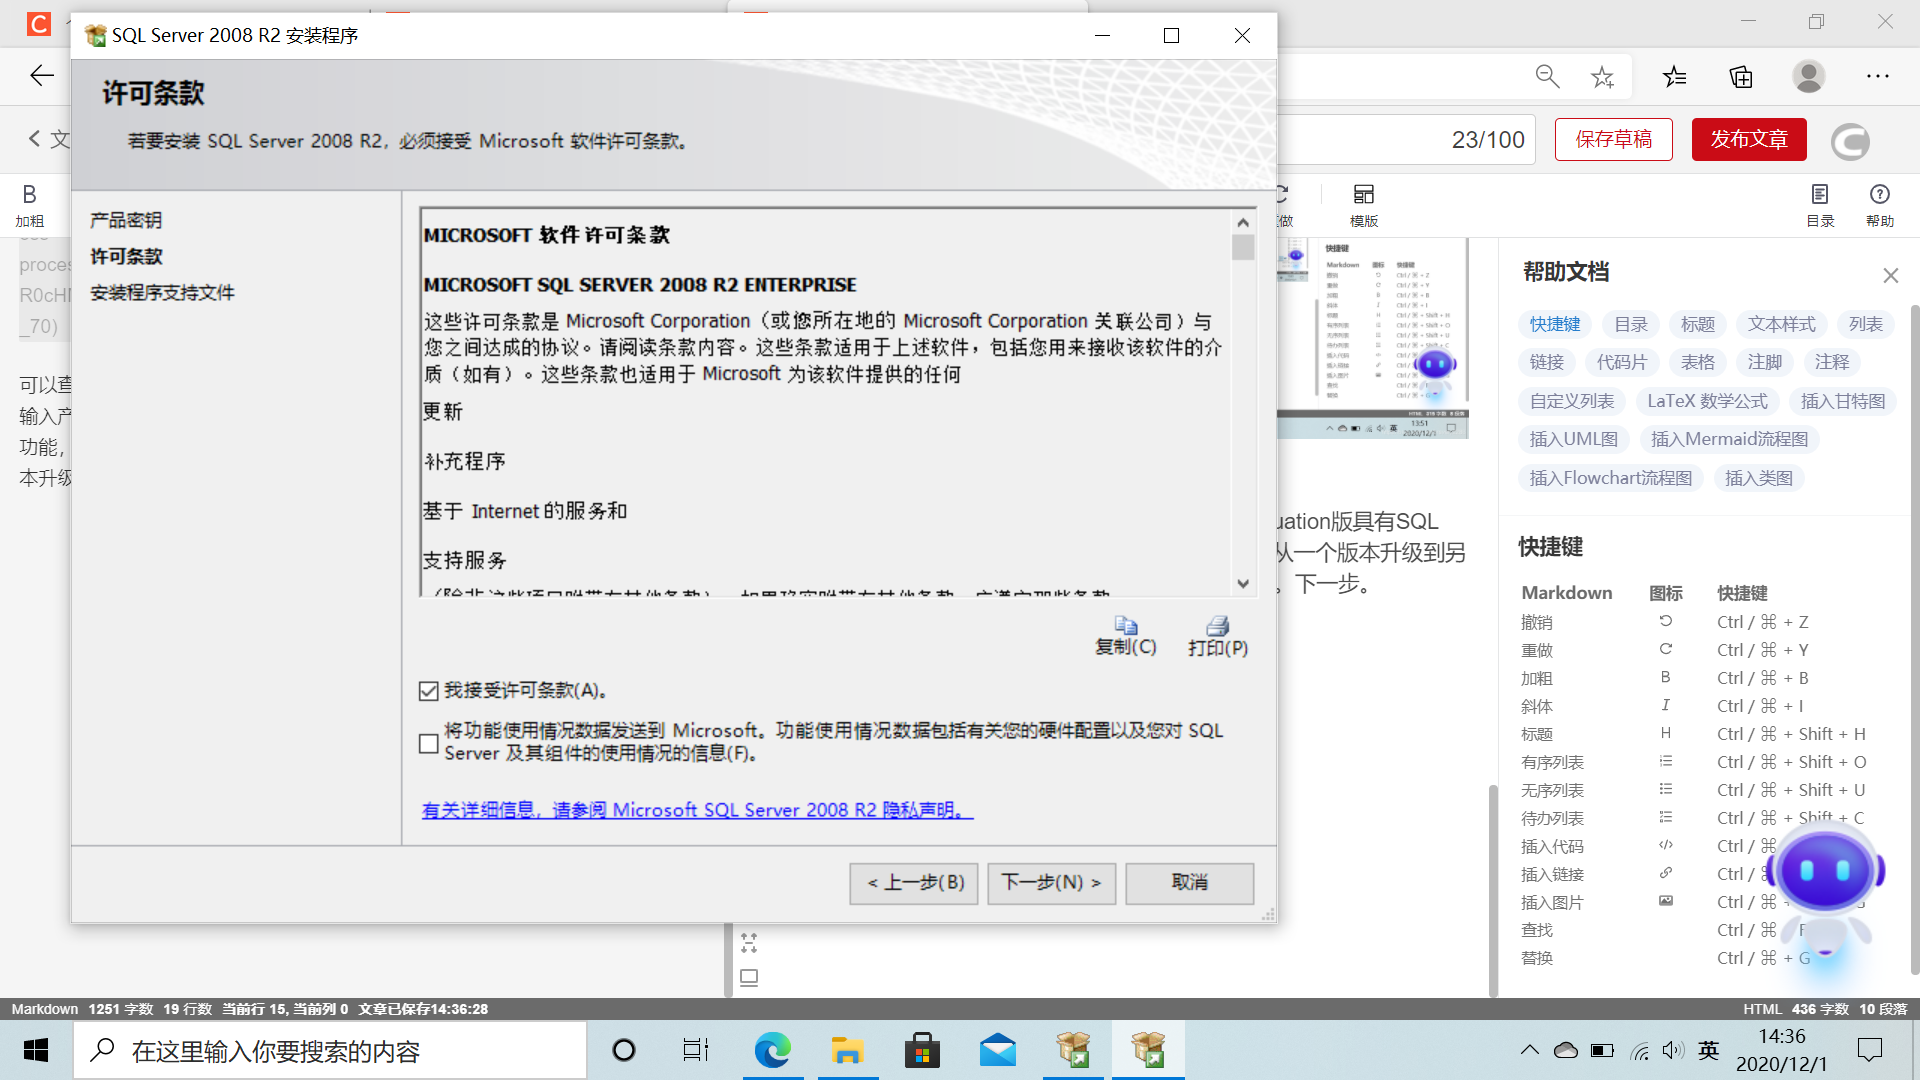This screenshot has width=1920, height=1080.
Task: Open the 模版 template toolbar icon
Action: pos(1364,205)
